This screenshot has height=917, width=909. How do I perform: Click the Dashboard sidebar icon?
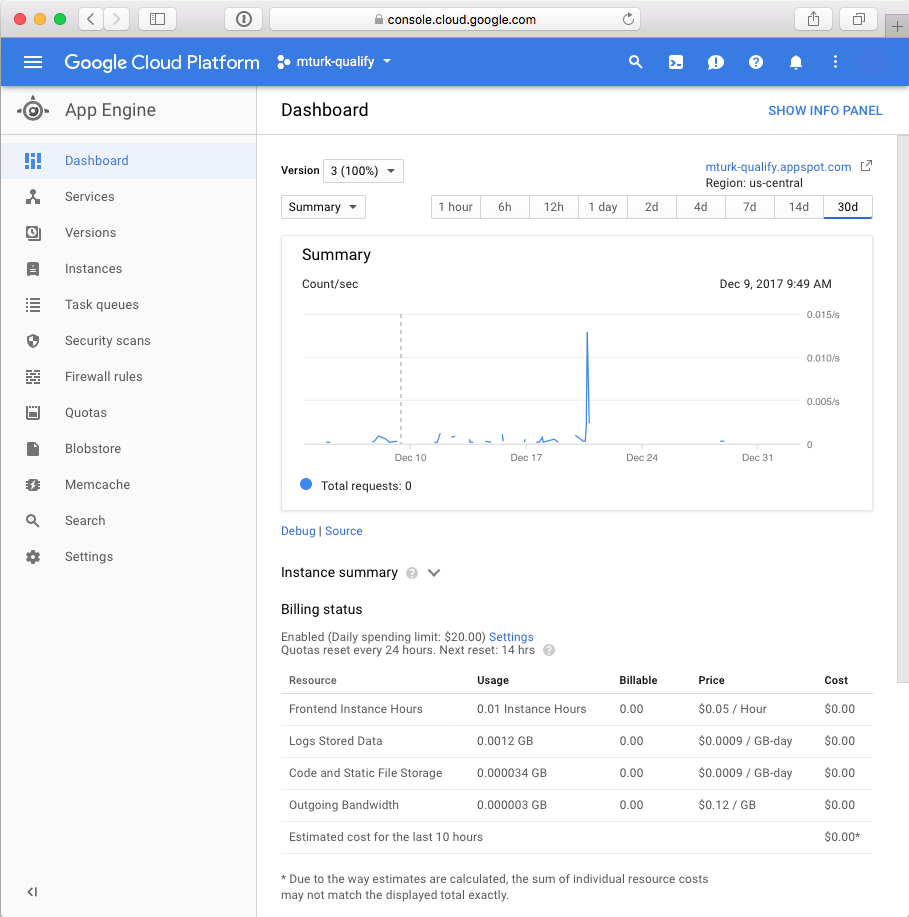pos(33,161)
